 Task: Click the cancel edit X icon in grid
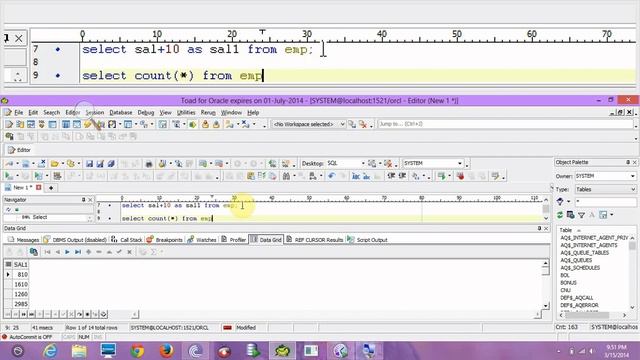coord(129,252)
